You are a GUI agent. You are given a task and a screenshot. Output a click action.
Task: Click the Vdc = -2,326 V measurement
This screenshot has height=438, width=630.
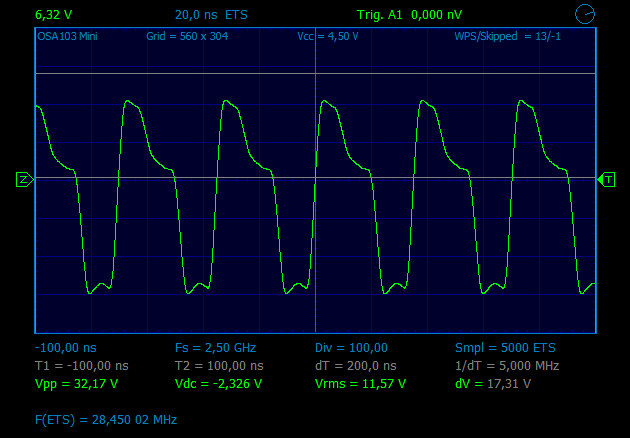[x=218, y=383]
